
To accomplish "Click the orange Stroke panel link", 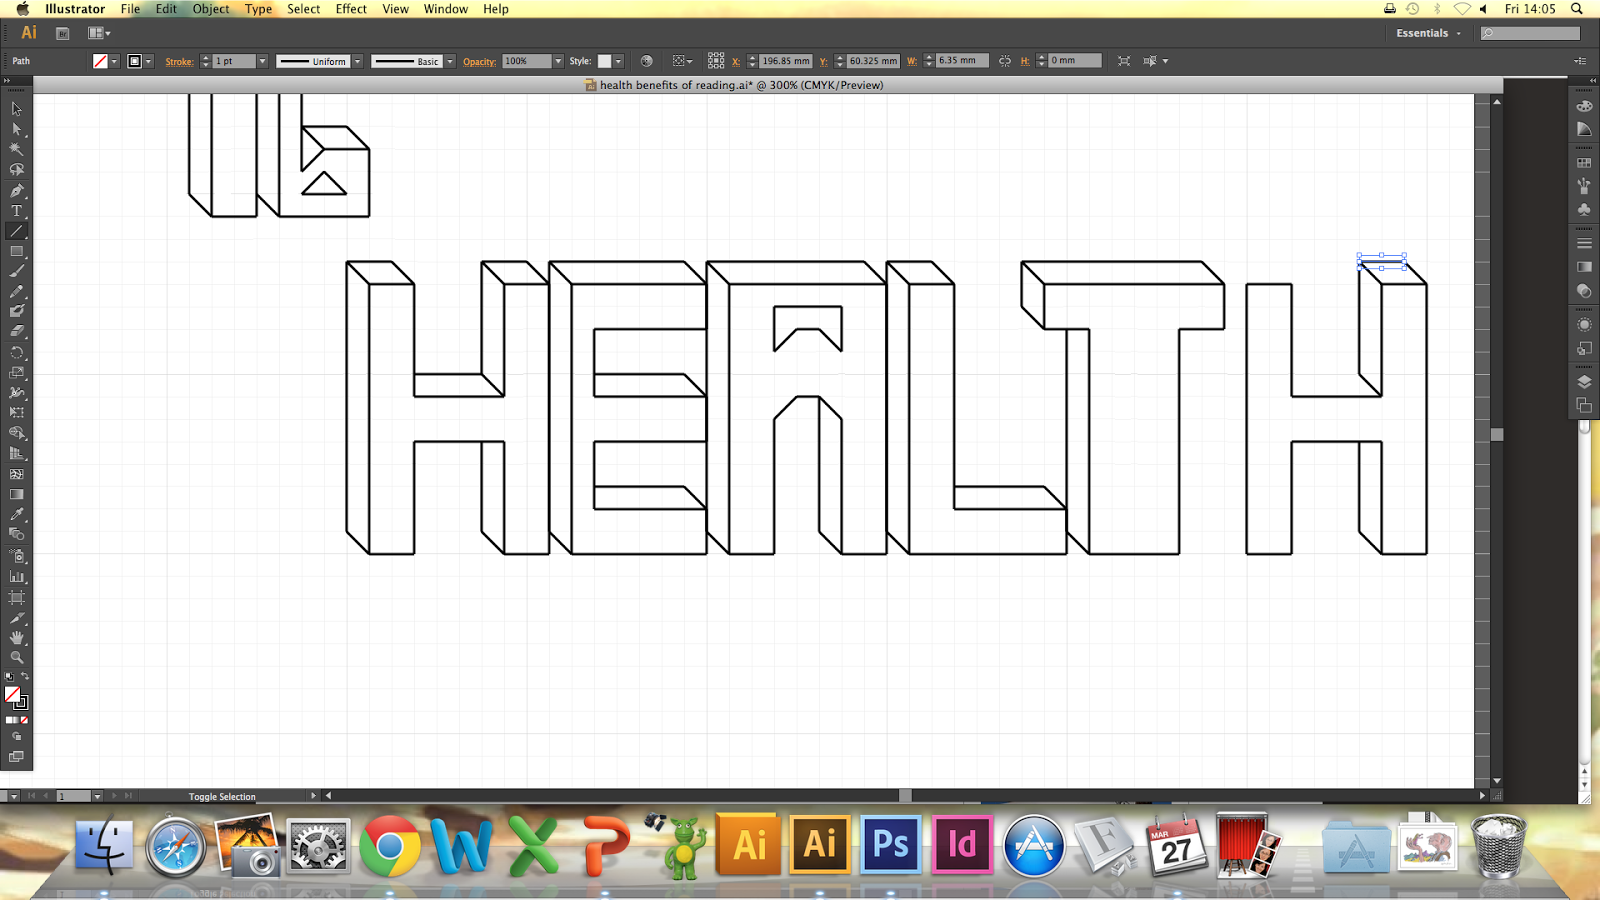I will [179, 62].
